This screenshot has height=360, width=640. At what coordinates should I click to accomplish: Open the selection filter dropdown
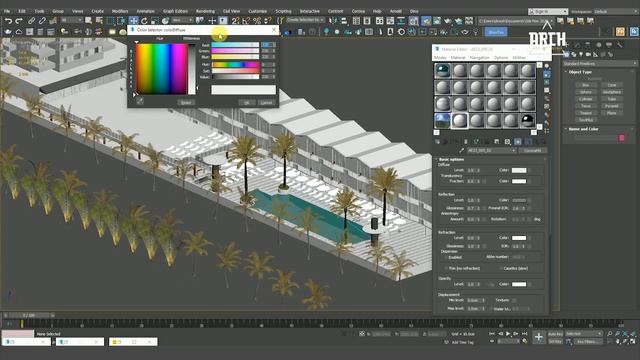[71, 20]
